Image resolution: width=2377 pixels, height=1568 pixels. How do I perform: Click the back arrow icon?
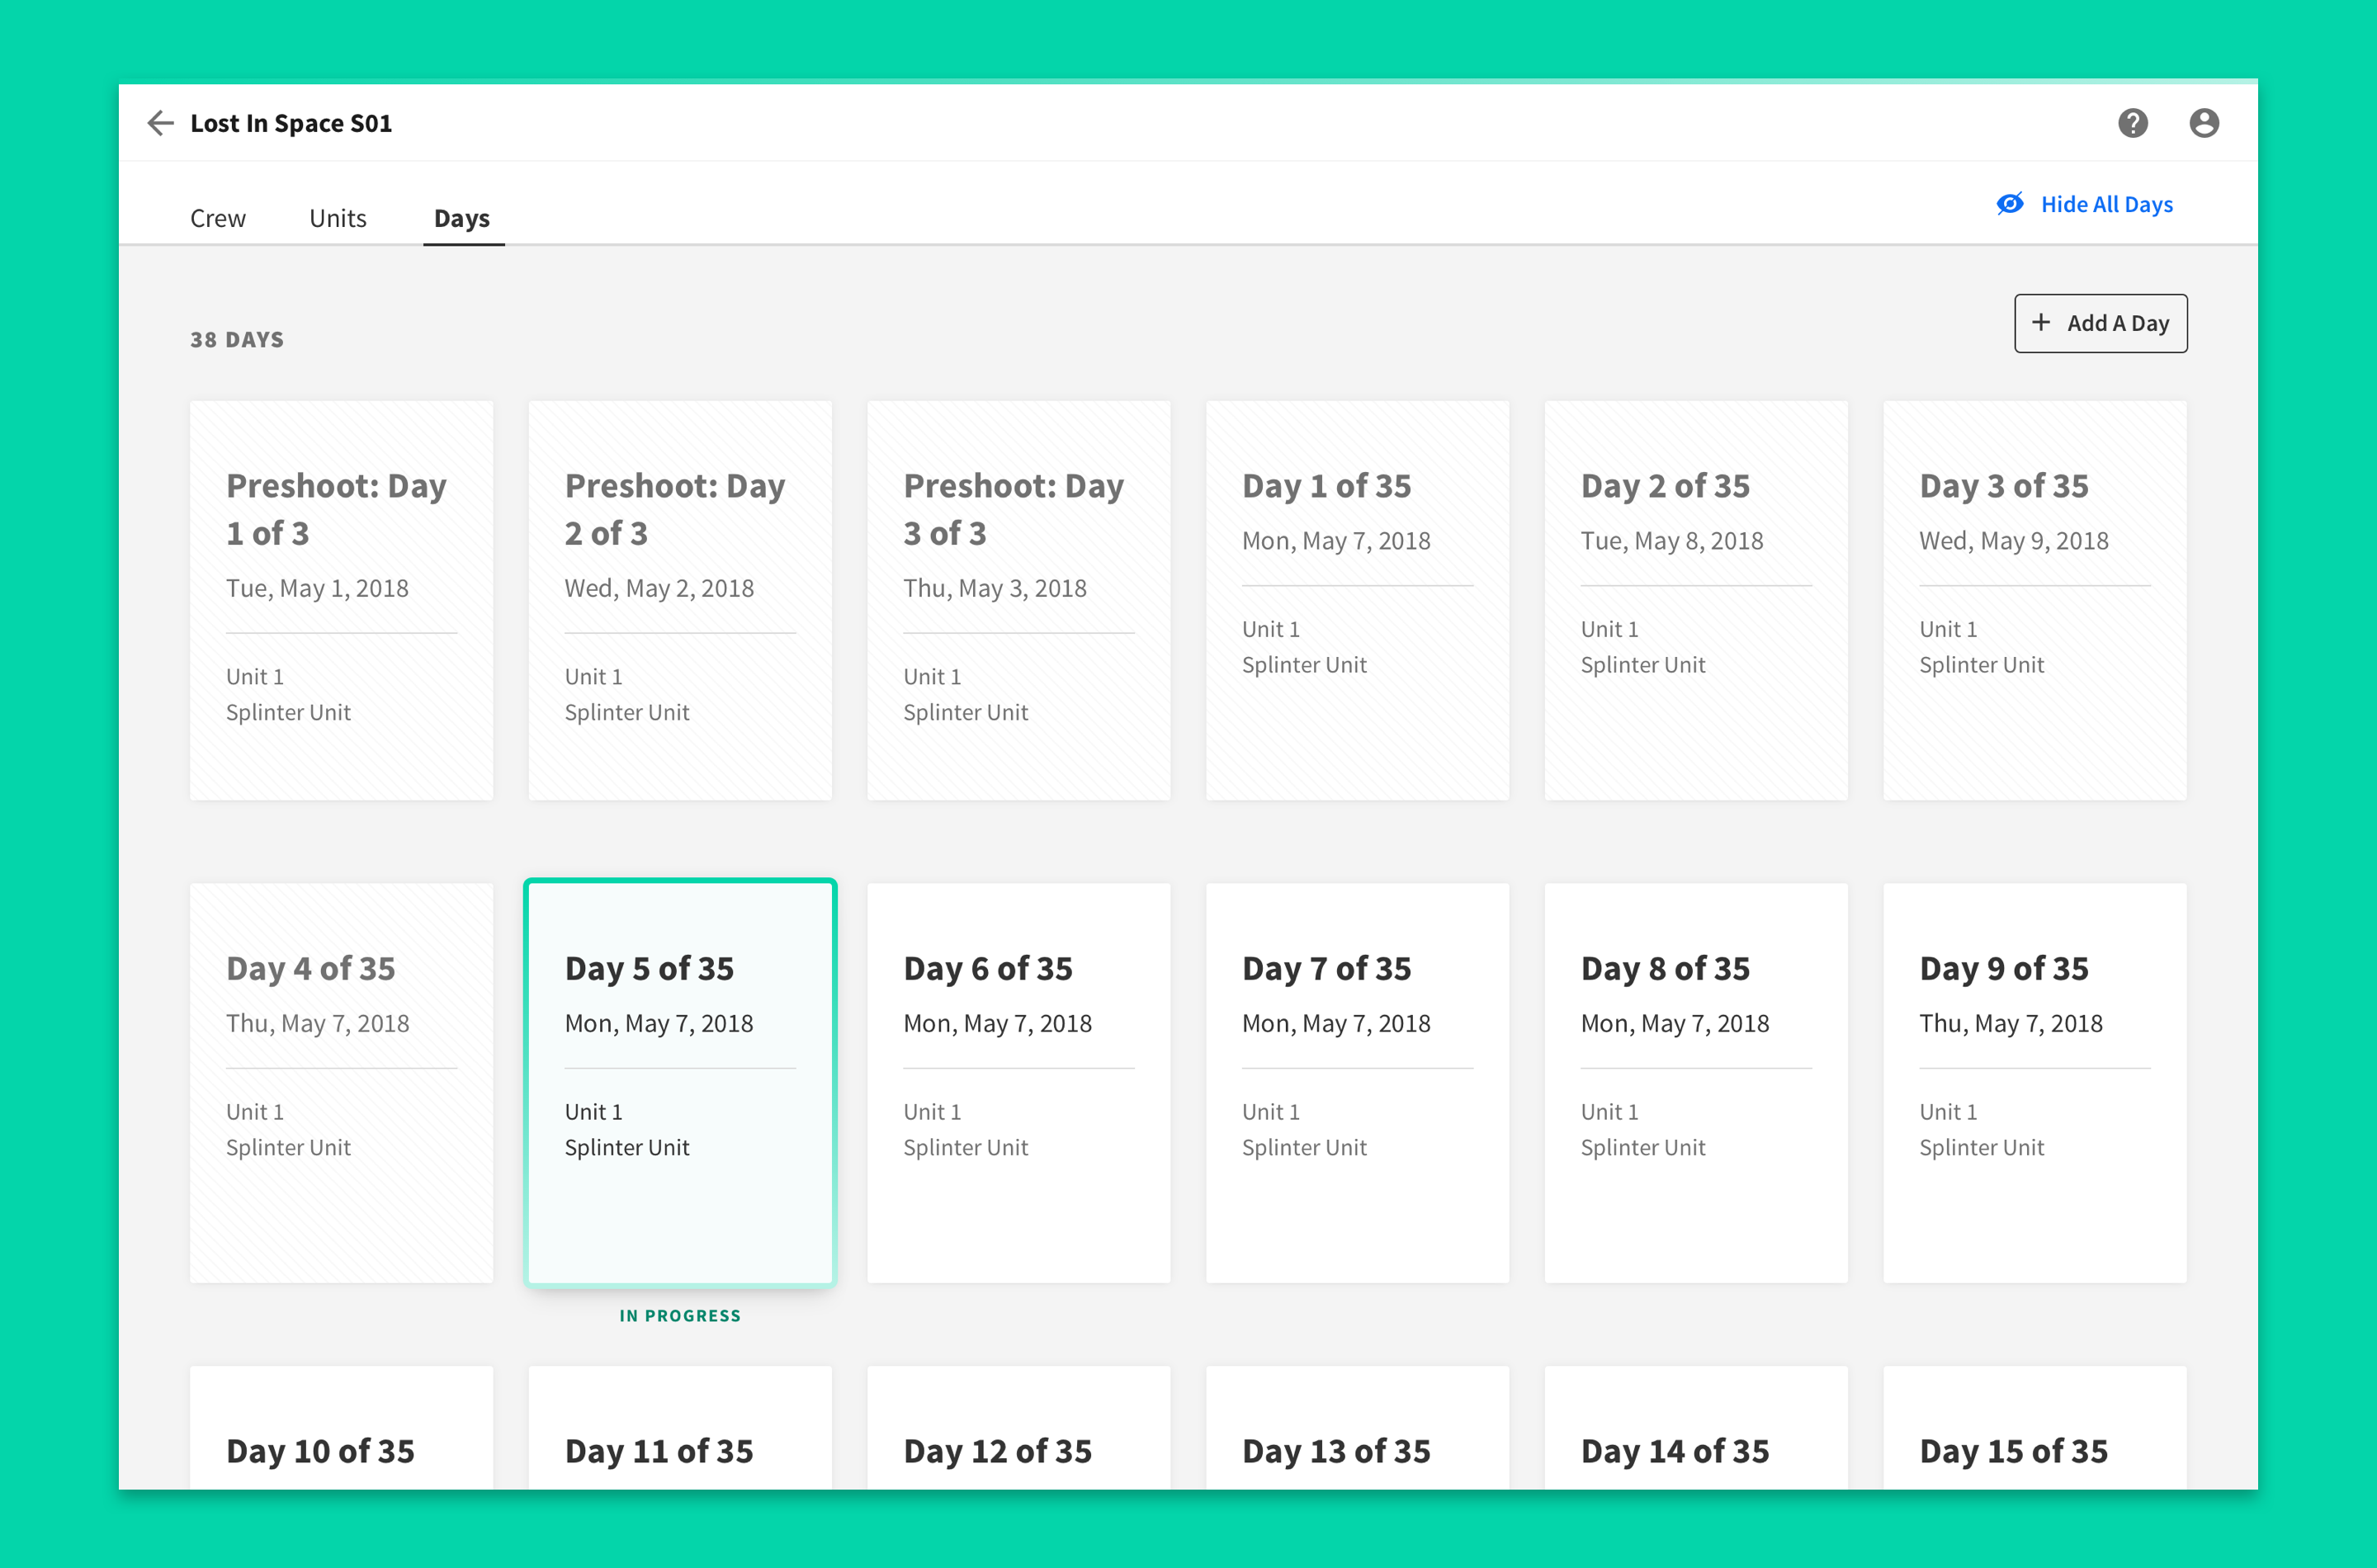point(160,123)
